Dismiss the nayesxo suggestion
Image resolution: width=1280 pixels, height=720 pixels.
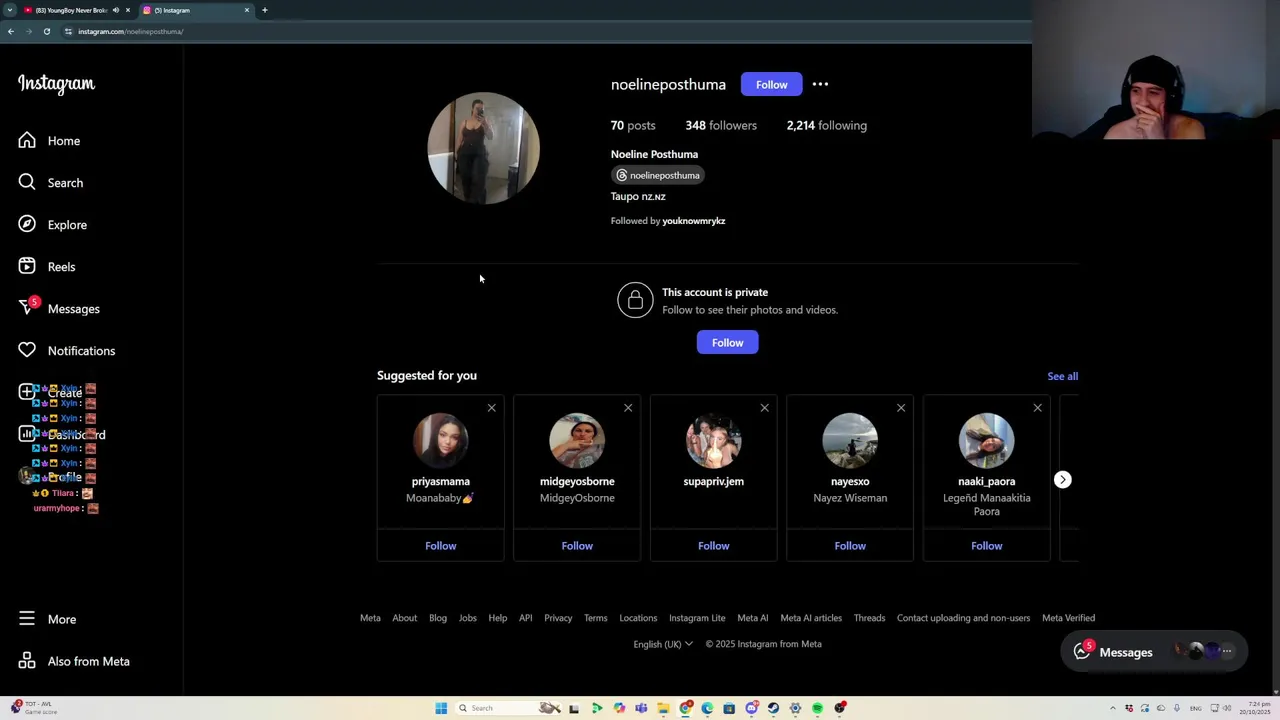pyautogui.click(x=901, y=408)
